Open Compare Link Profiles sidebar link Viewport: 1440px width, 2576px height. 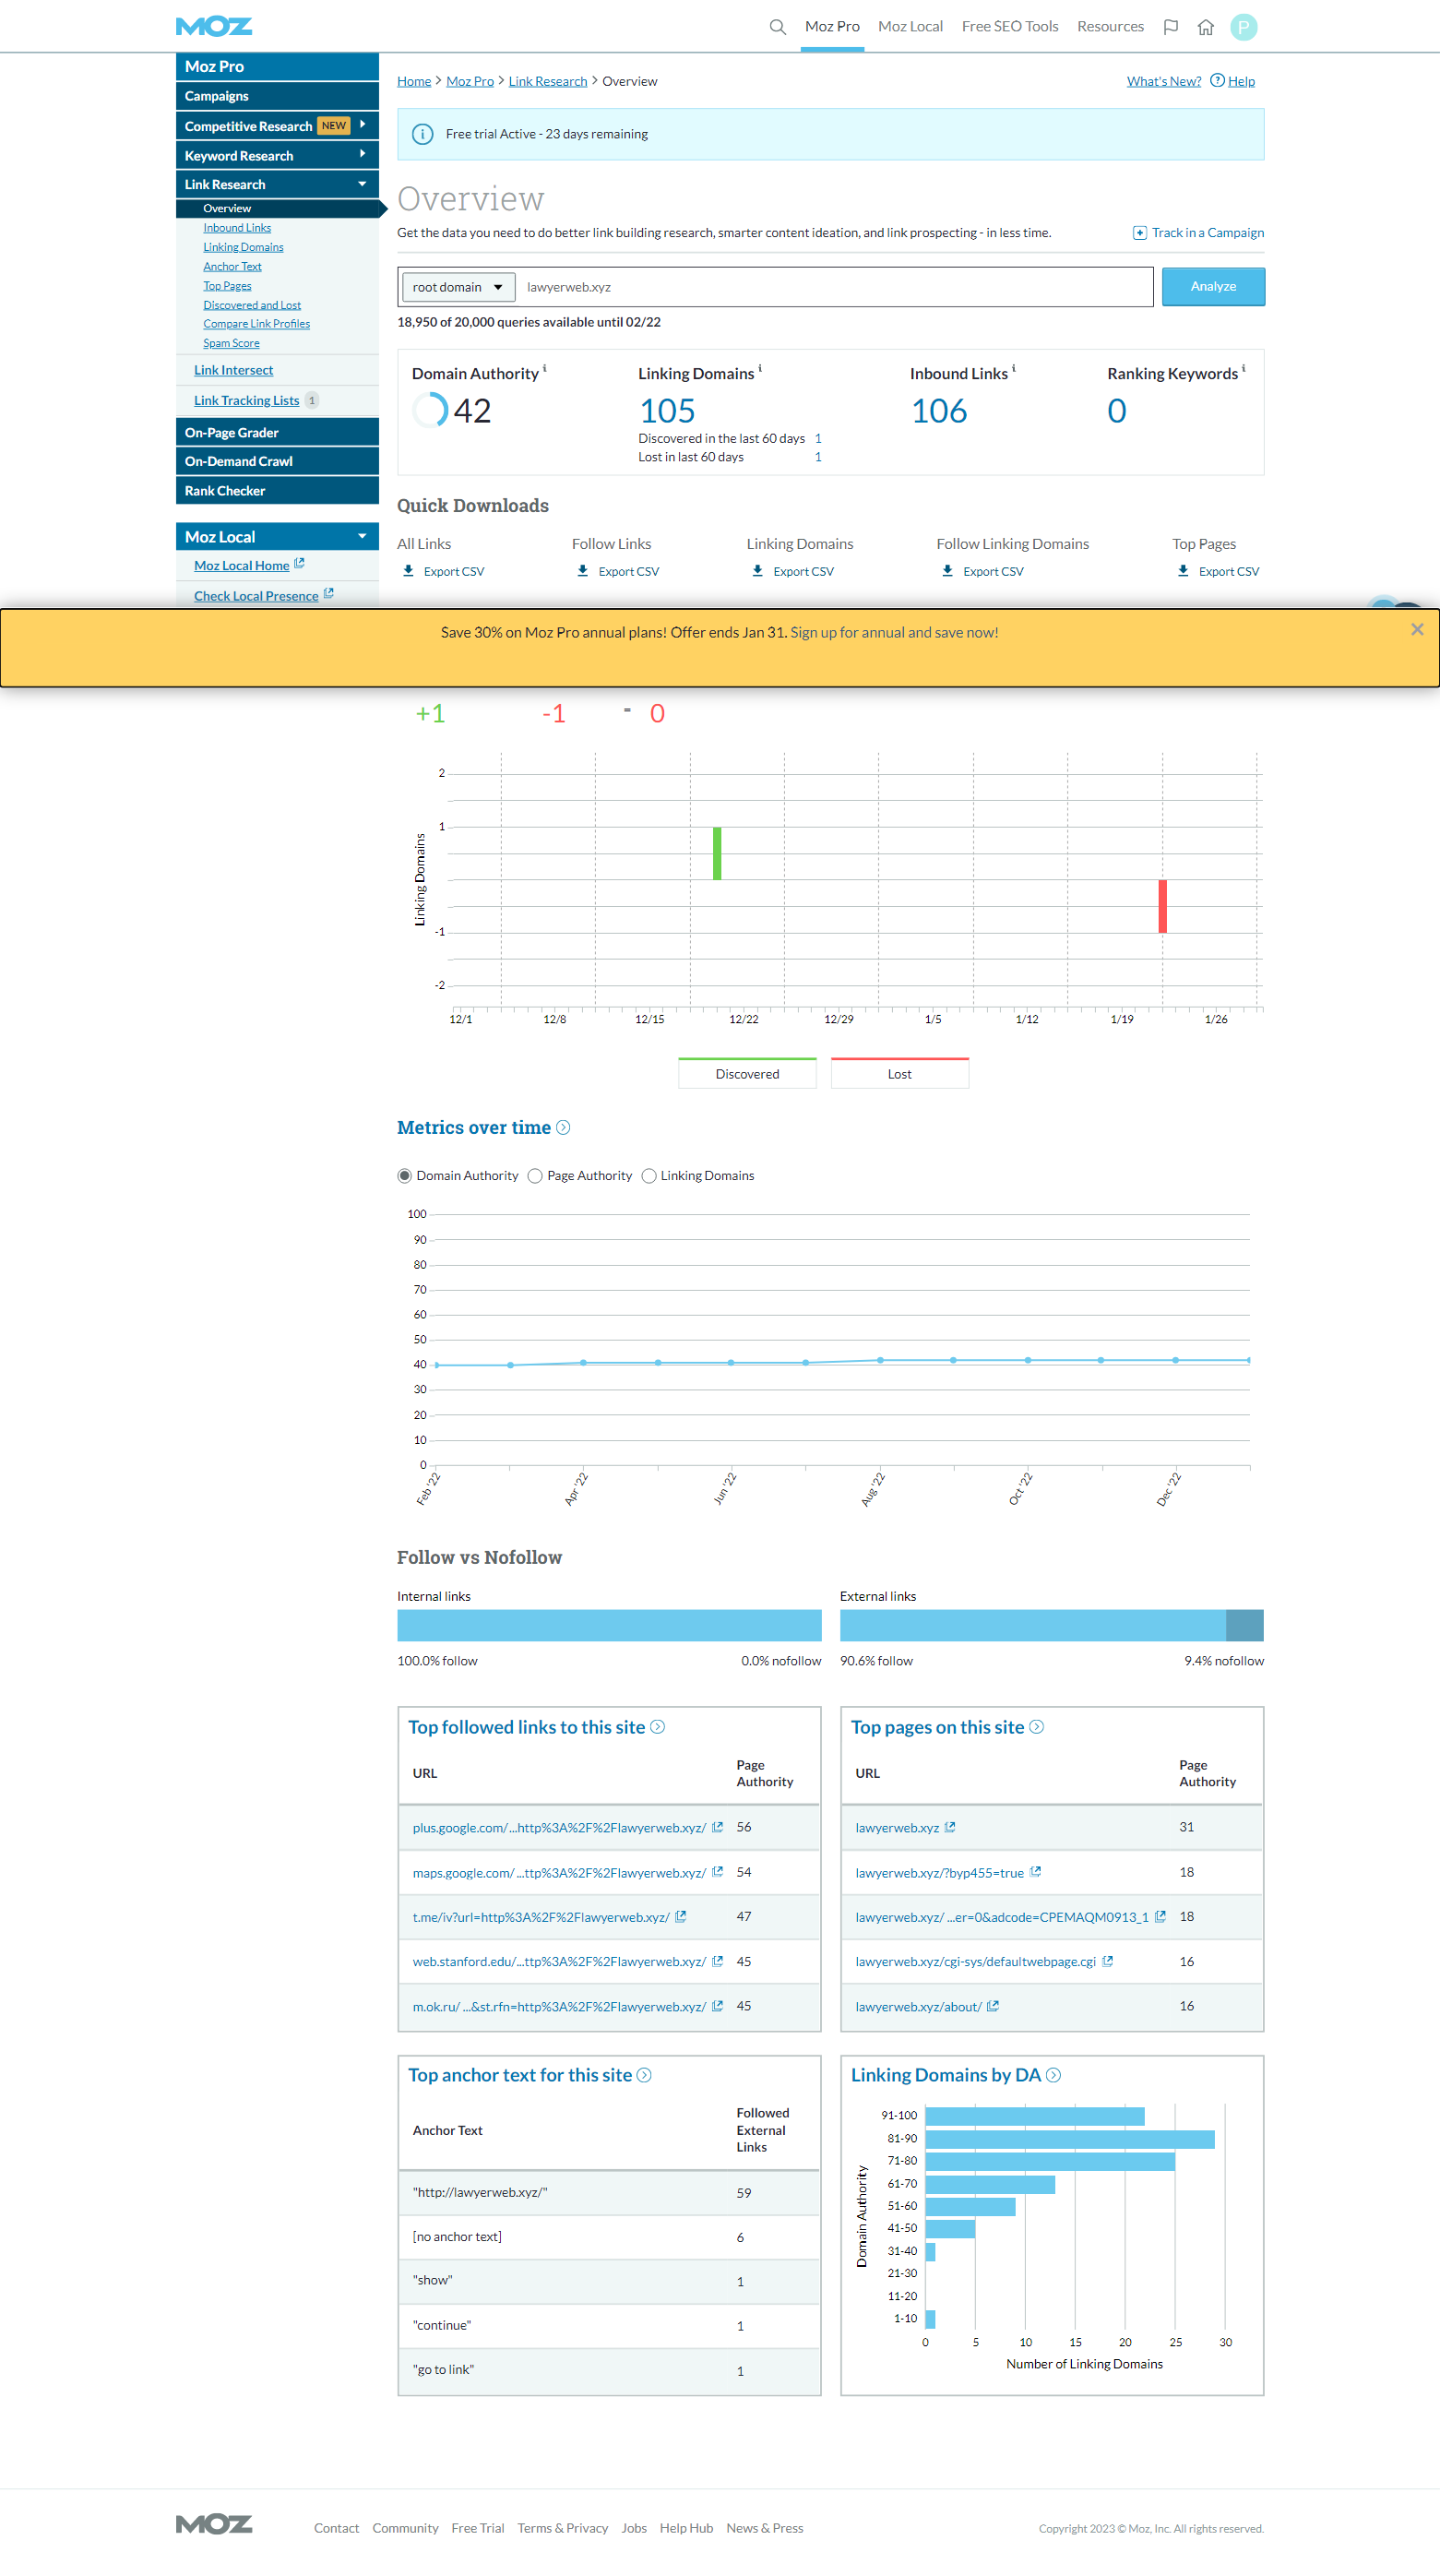pyautogui.click(x=256, y=324)
